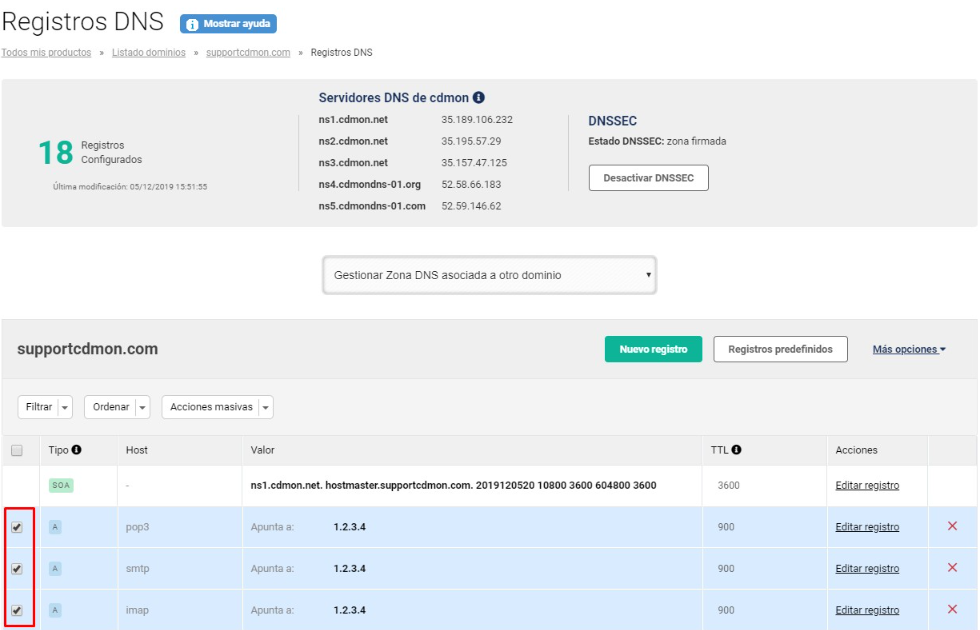Toggle the select-all checkbox in table header
980x630 pixels.
click(x=17, y=451)
